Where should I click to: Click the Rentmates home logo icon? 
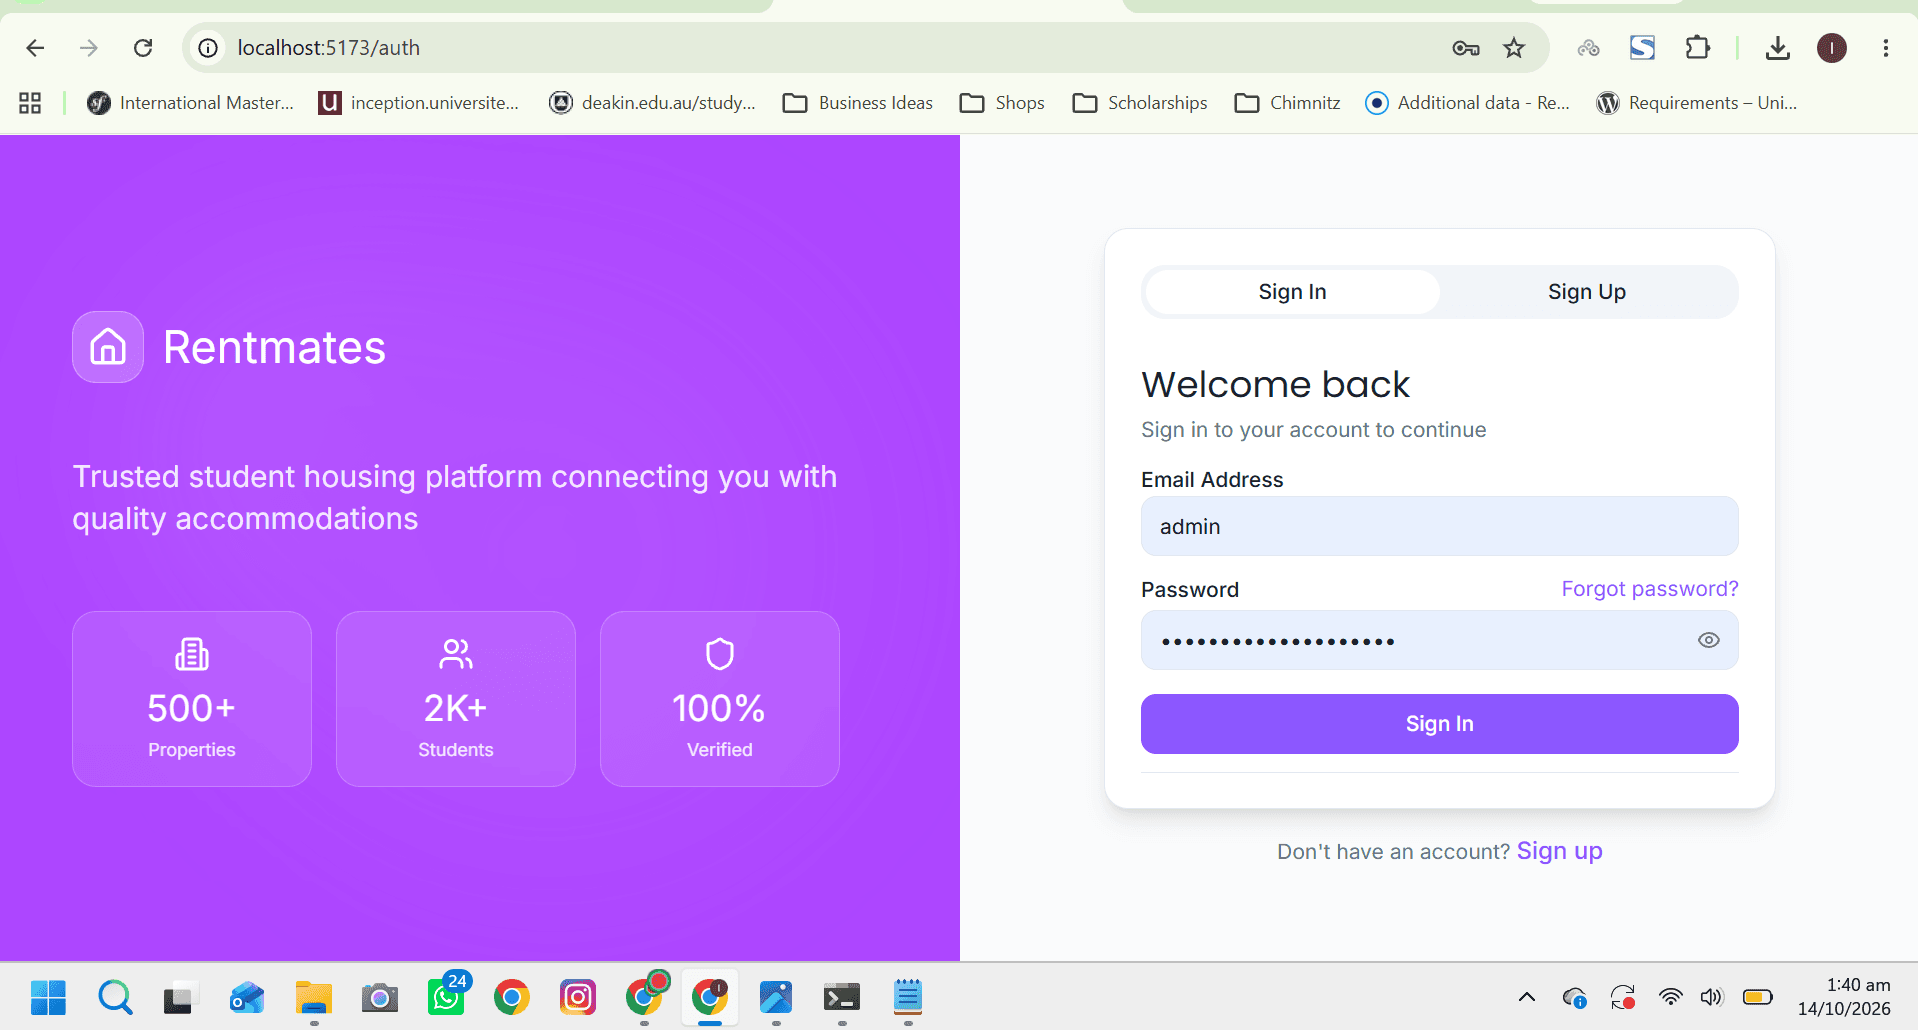[108, 347]
